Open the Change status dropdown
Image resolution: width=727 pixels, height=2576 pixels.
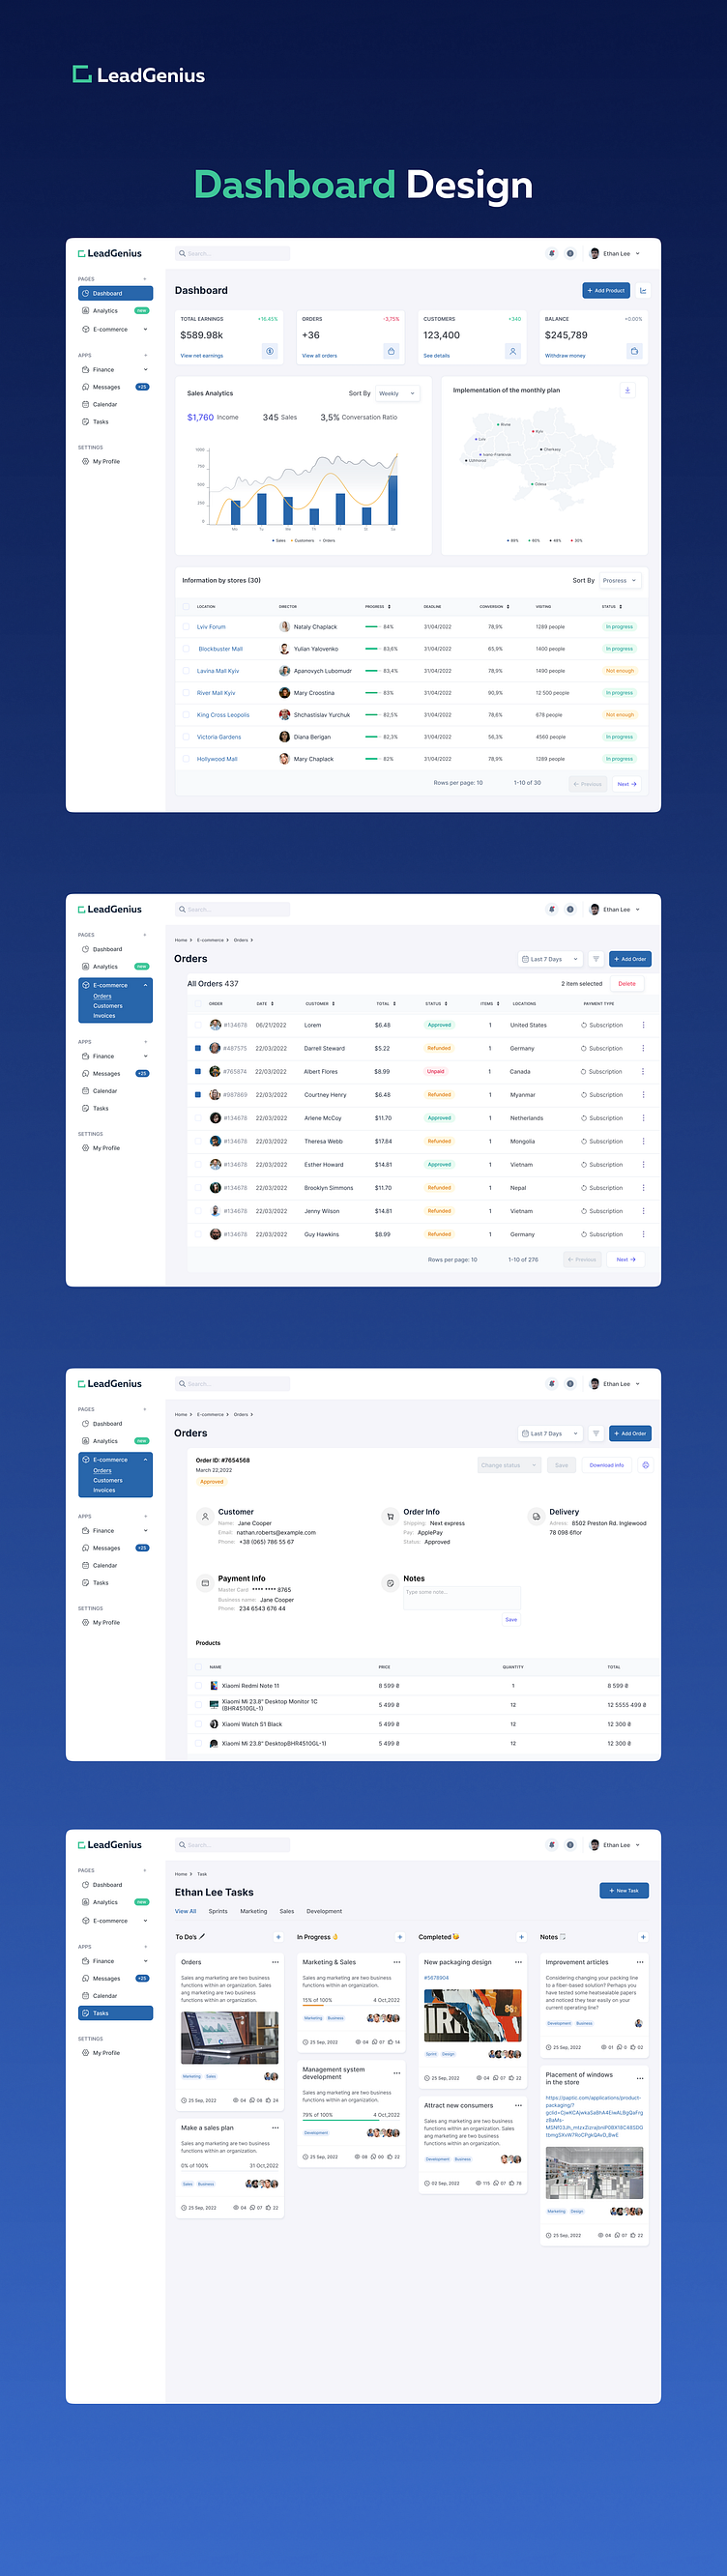[509, 1465]
